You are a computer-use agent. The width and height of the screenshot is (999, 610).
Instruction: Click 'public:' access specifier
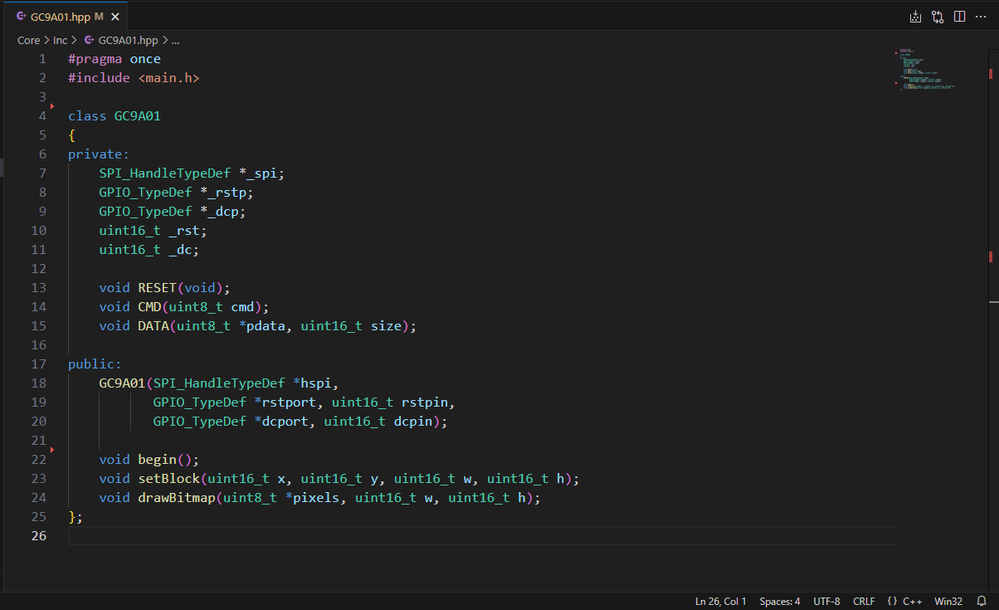pos(94,364)
